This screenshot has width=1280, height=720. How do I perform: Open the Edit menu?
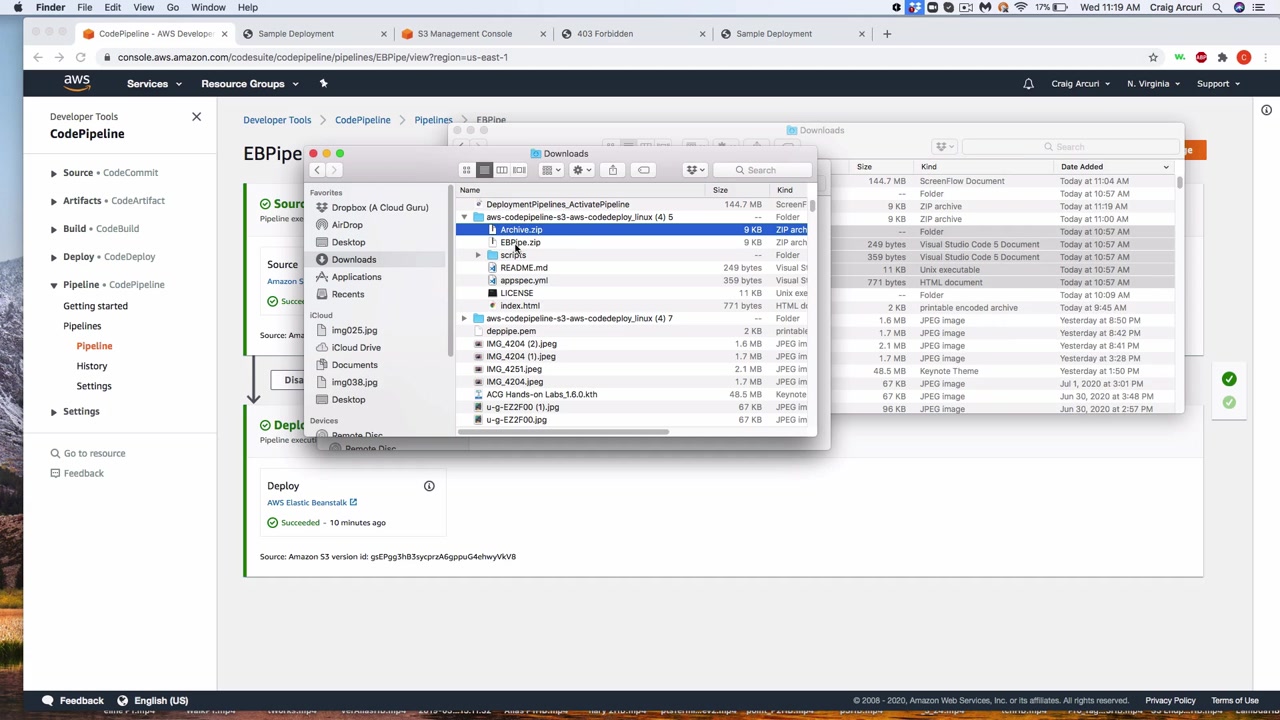pyautogui.click(x=113, y=7)
